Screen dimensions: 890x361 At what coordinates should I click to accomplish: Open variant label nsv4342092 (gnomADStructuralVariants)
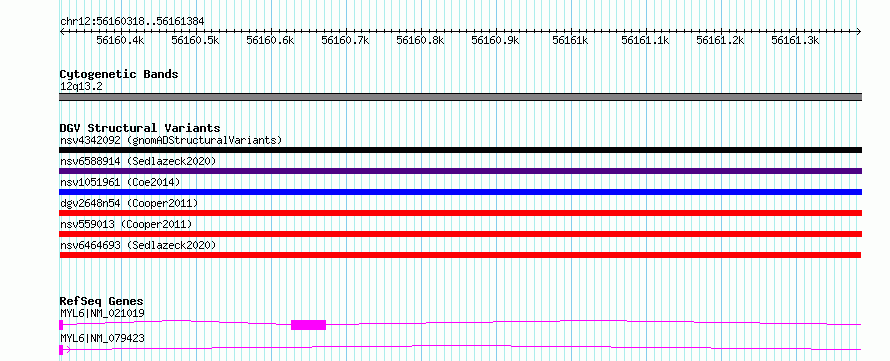[x=171, y=140]
